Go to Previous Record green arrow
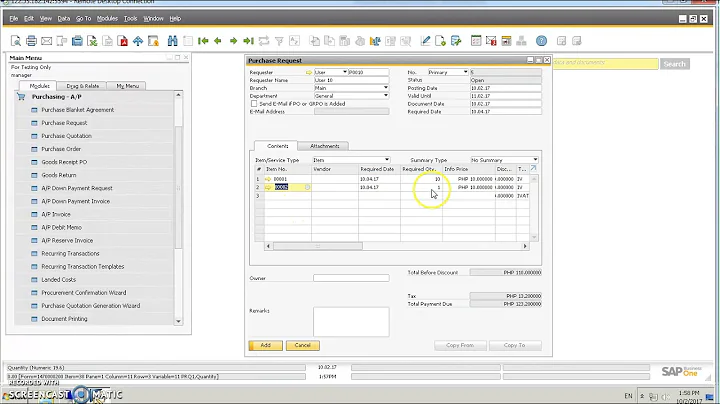Viewport: 720px width, 404px height. (x=218, y=41)
